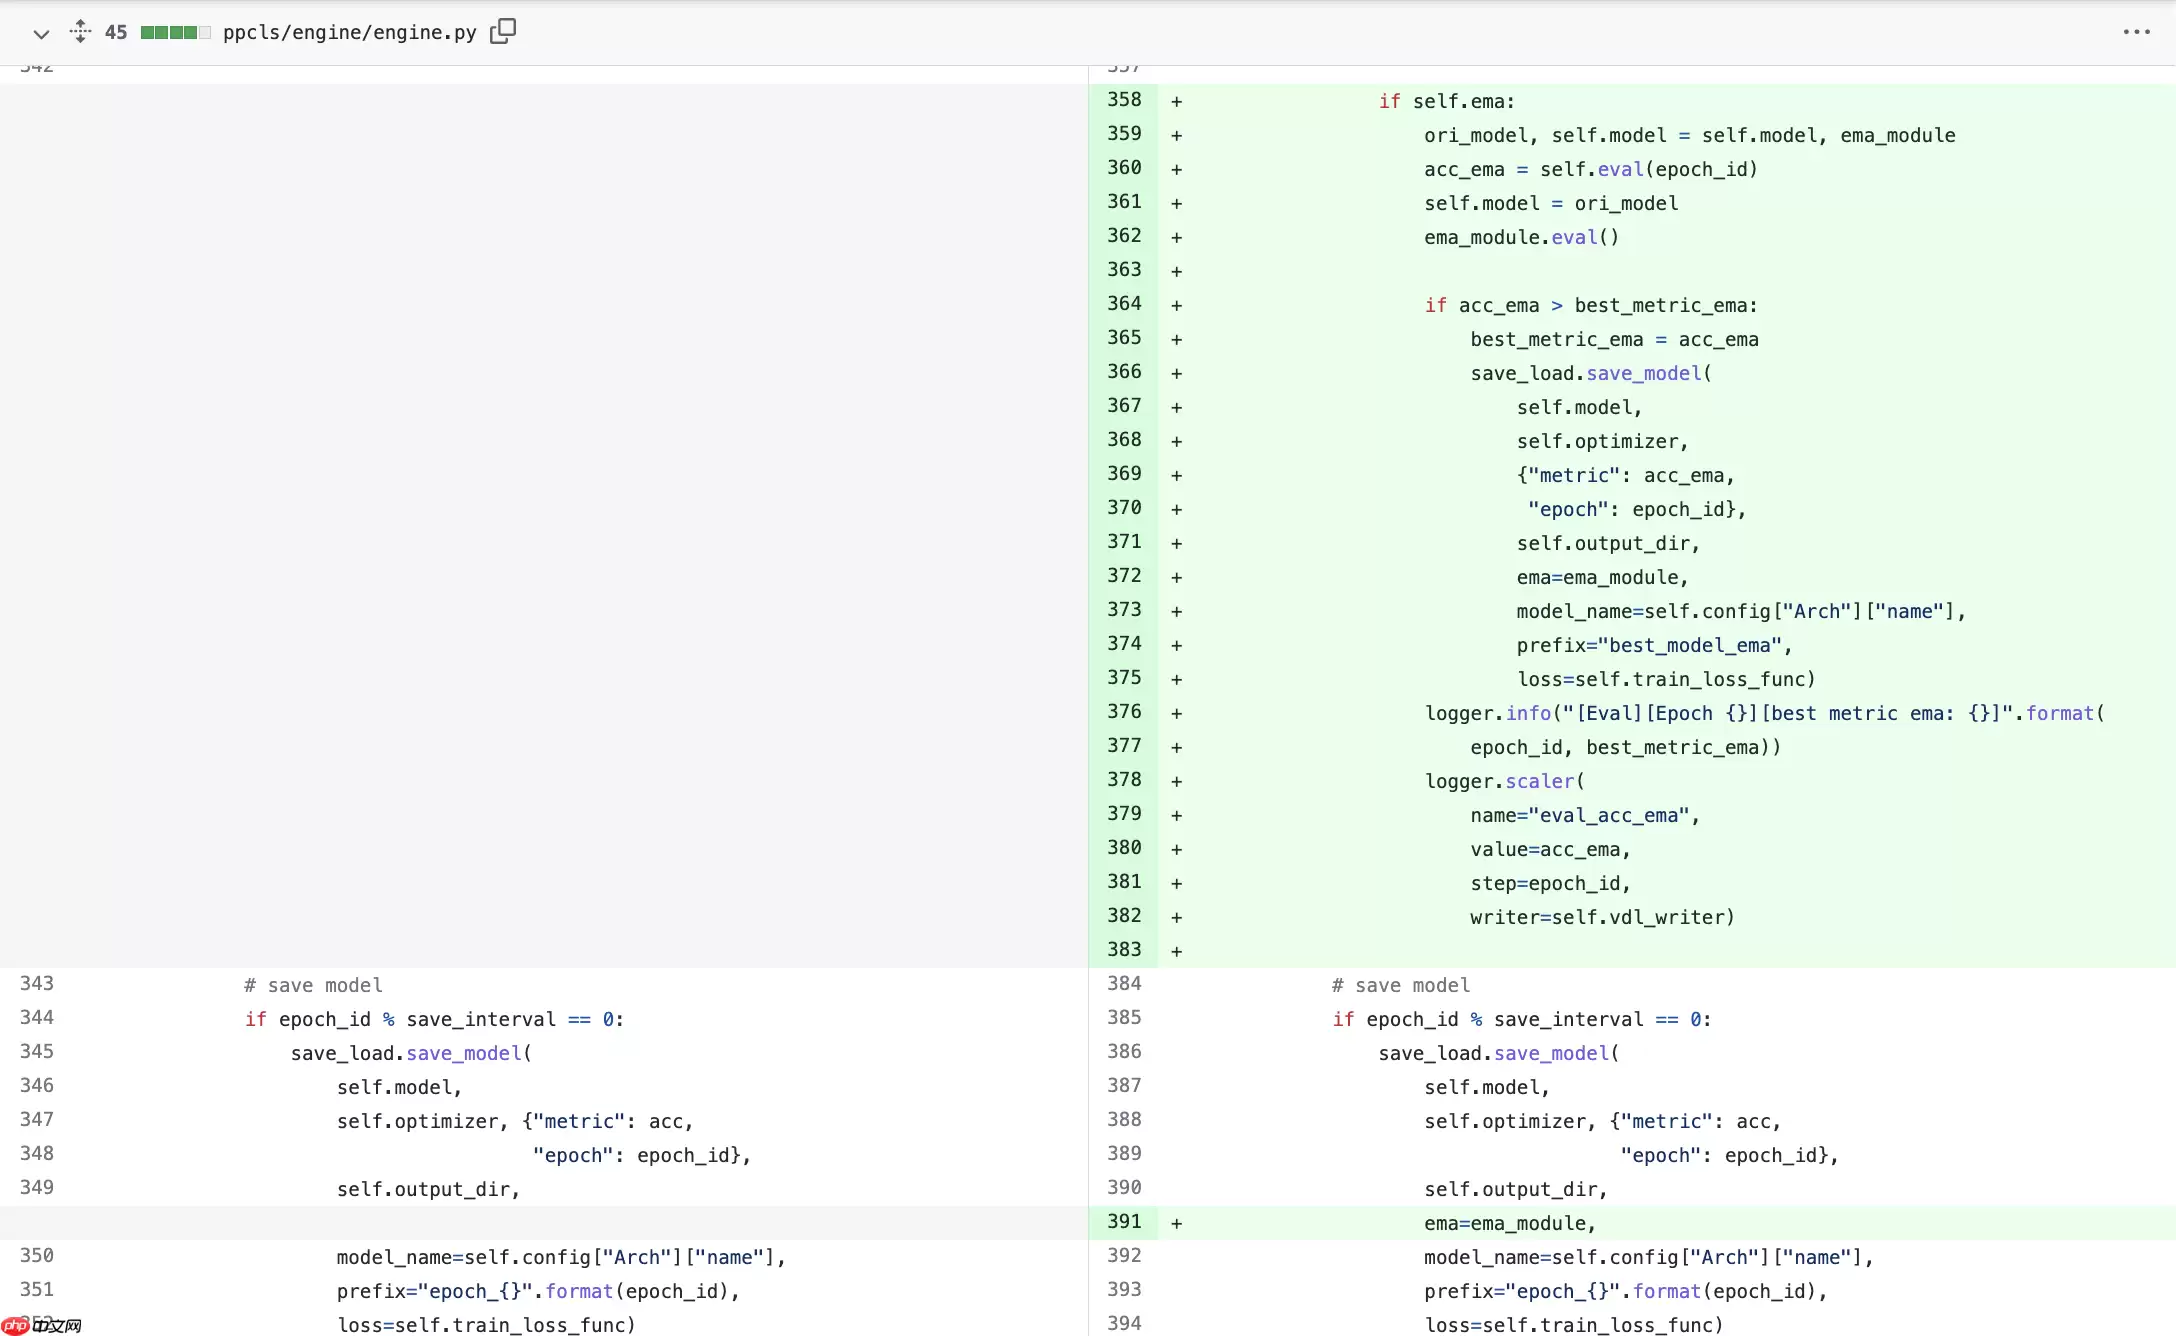This screenshot has width=2176, height=1336.
Task: Select right-side line number 364
Action: coord(1124,304)
